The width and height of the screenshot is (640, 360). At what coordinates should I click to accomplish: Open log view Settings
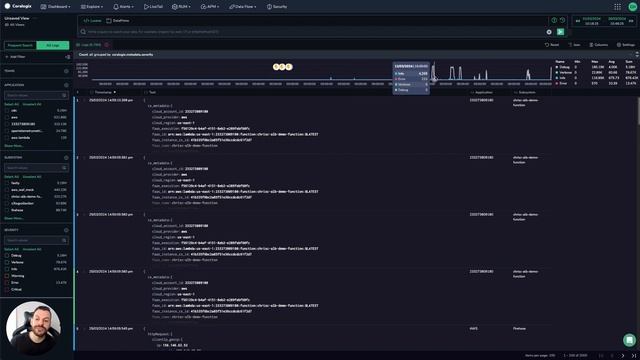pyautogui.click(x=626, y=45)
